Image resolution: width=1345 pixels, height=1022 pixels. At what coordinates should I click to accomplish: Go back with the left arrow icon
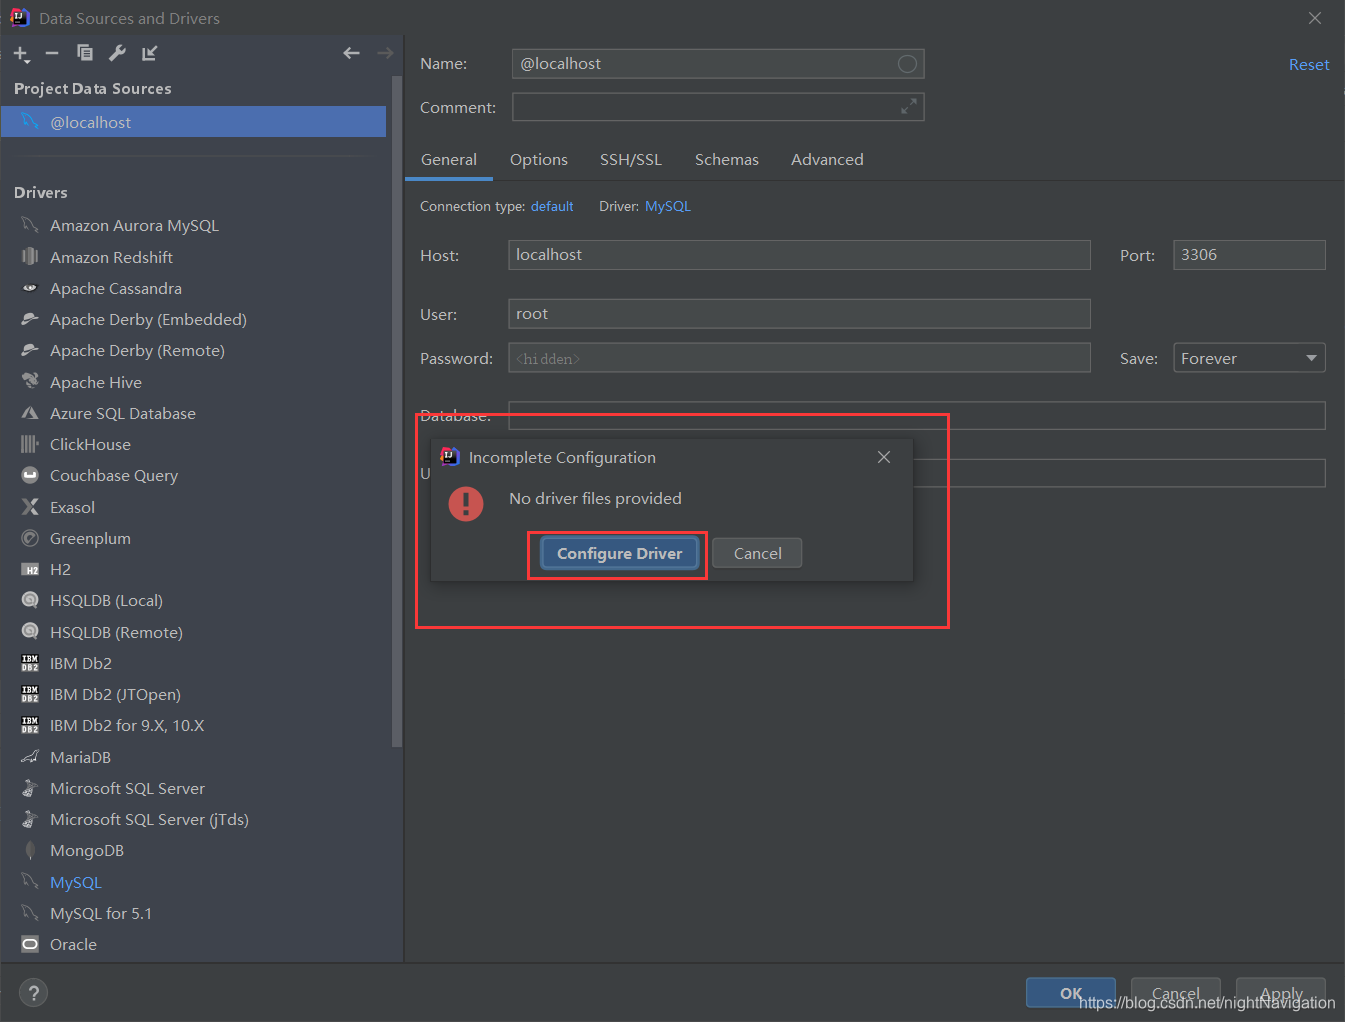coord(351,53)
